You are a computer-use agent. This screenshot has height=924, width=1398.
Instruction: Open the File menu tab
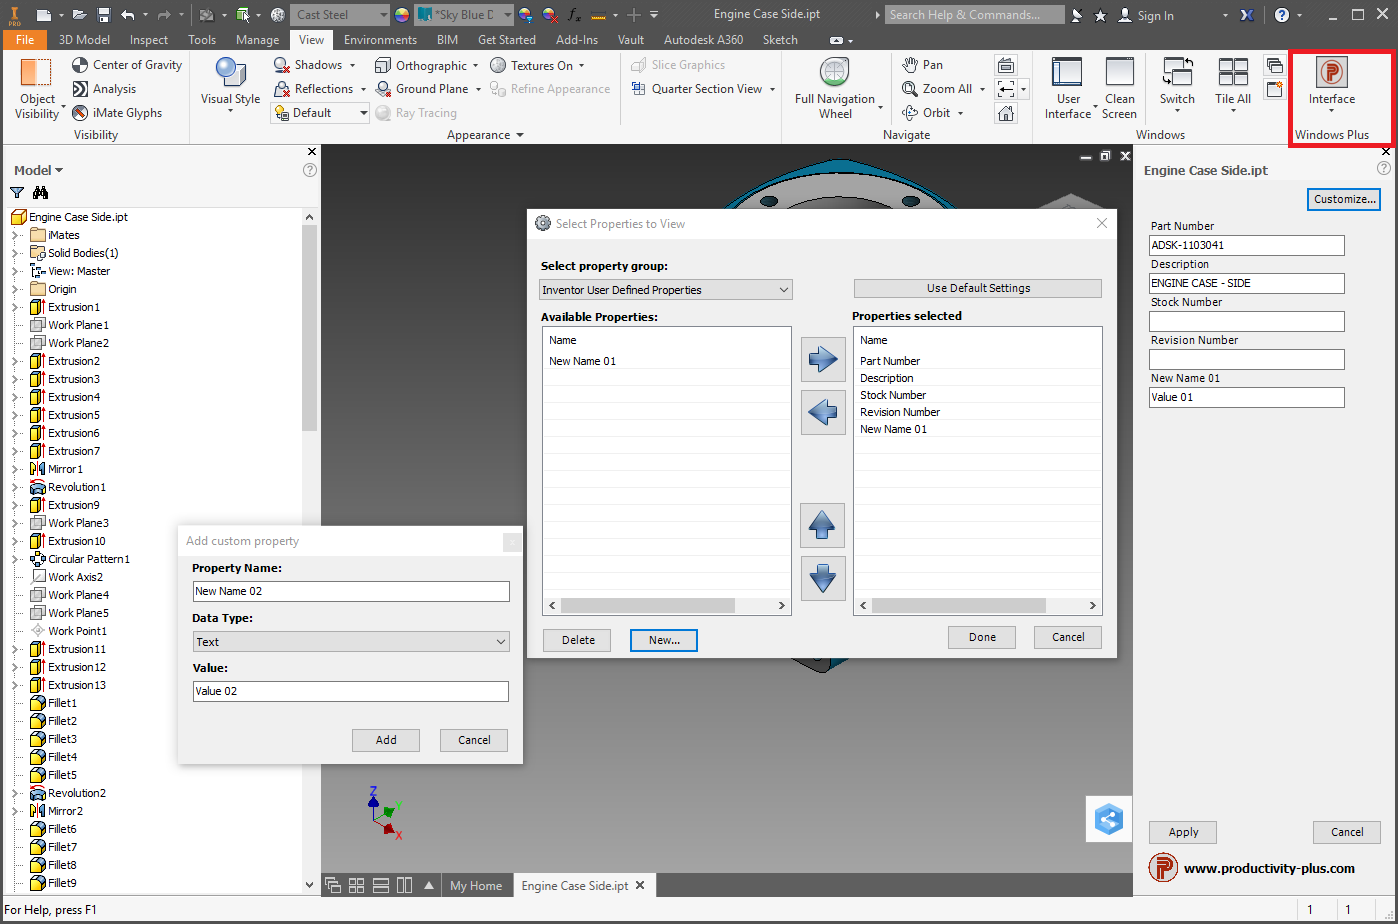pyautogui.click(x=24, y=40)
